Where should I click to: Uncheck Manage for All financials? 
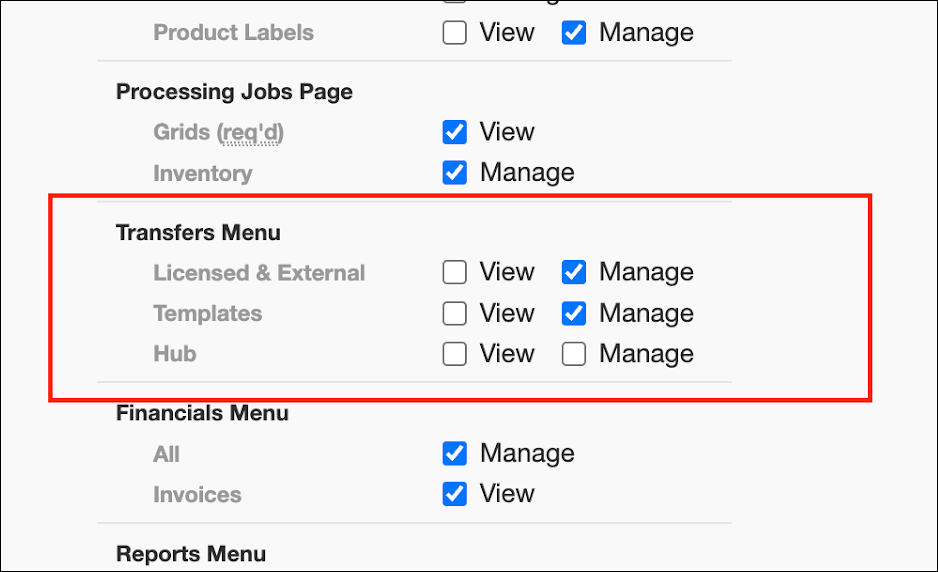click(x=455, y=454)
